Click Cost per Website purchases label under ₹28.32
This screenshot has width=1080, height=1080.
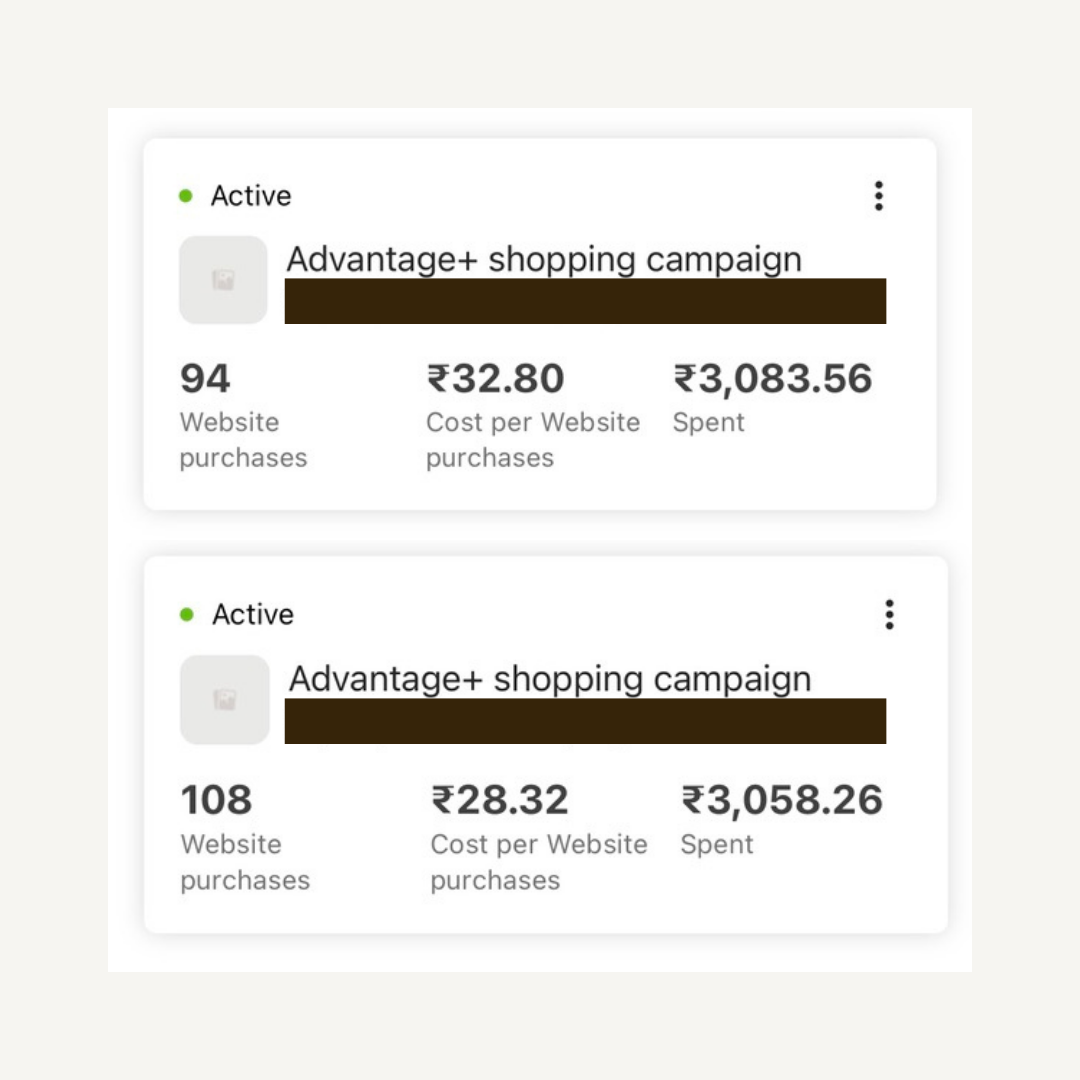(538, 862)
